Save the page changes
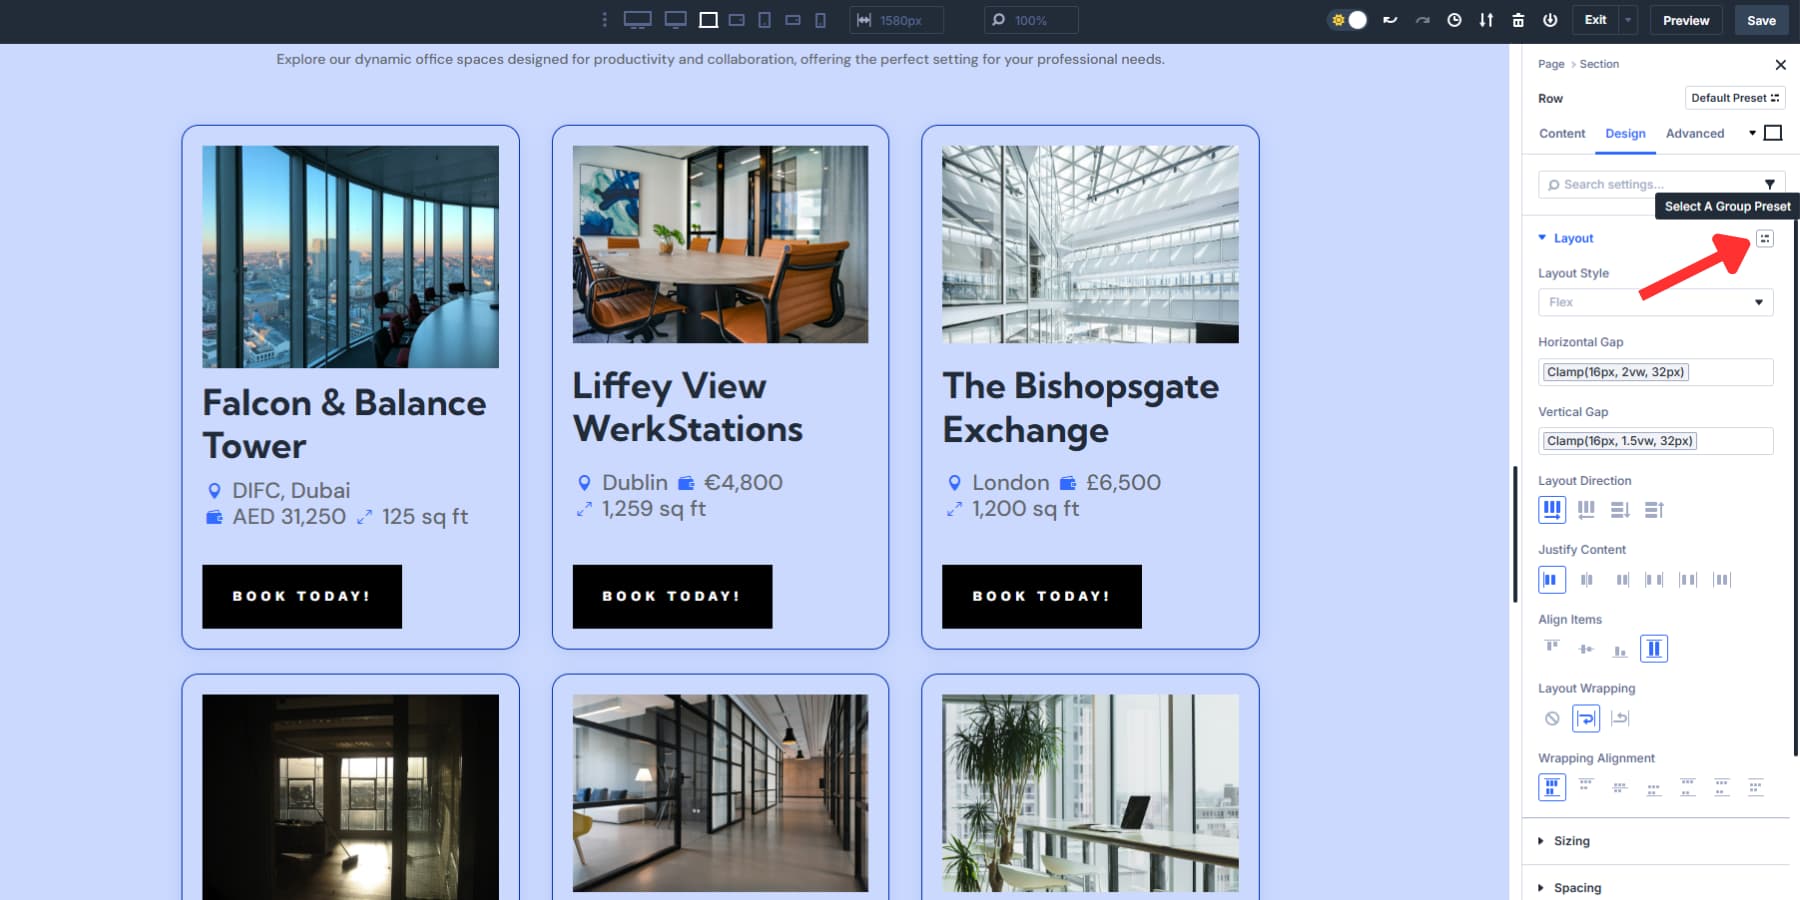Image resolution: width=1800 pixels, height=900 pixels. tap(1761, 20)
